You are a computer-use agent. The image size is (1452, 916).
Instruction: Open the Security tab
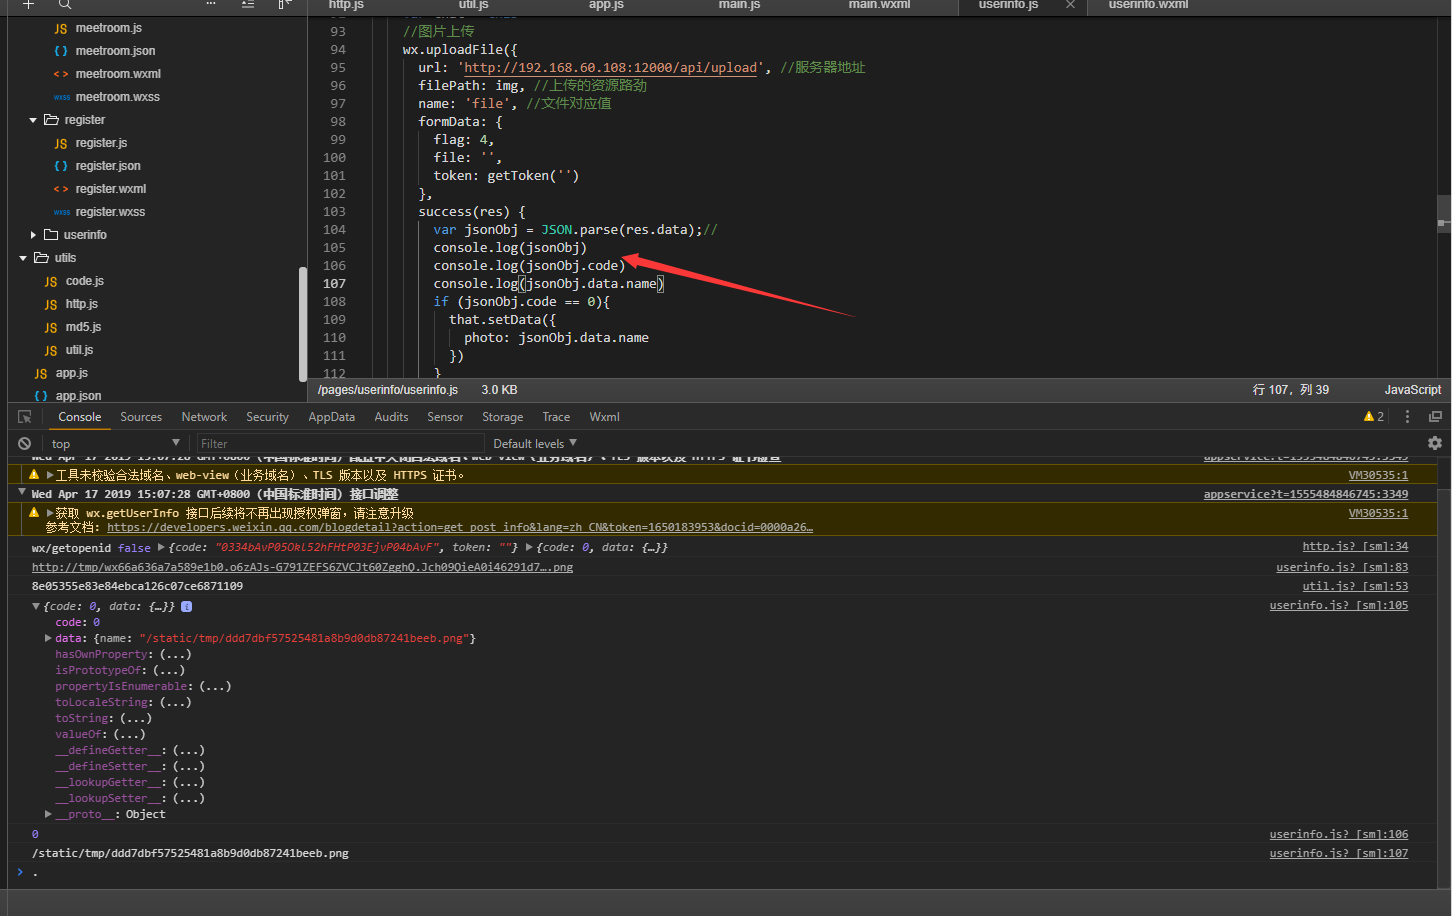267,417
